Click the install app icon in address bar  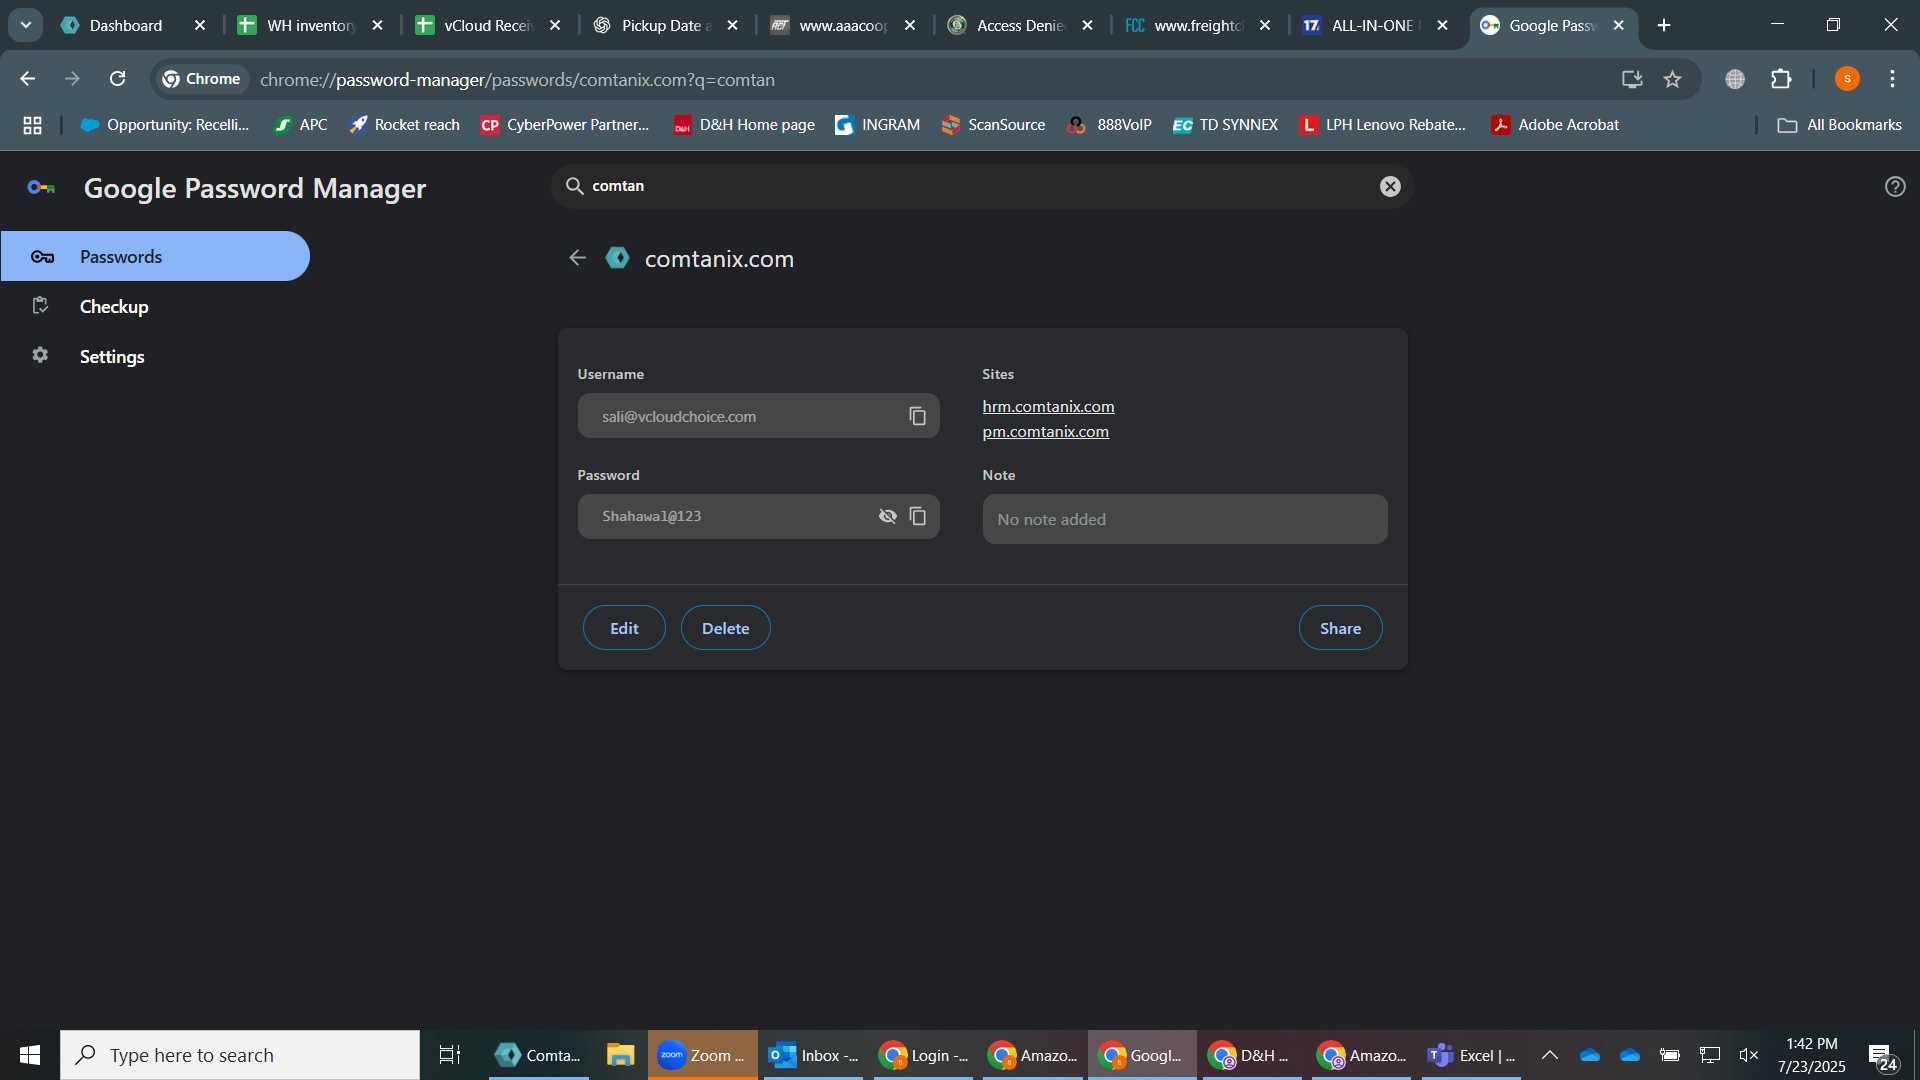click(x=1632, y=79)
